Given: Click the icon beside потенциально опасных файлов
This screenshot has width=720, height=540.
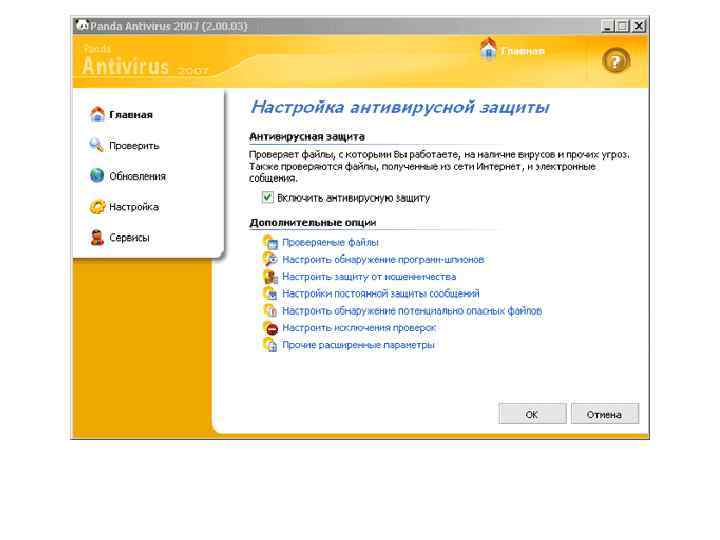Looking at the screenshot, I should coord(270,310).
